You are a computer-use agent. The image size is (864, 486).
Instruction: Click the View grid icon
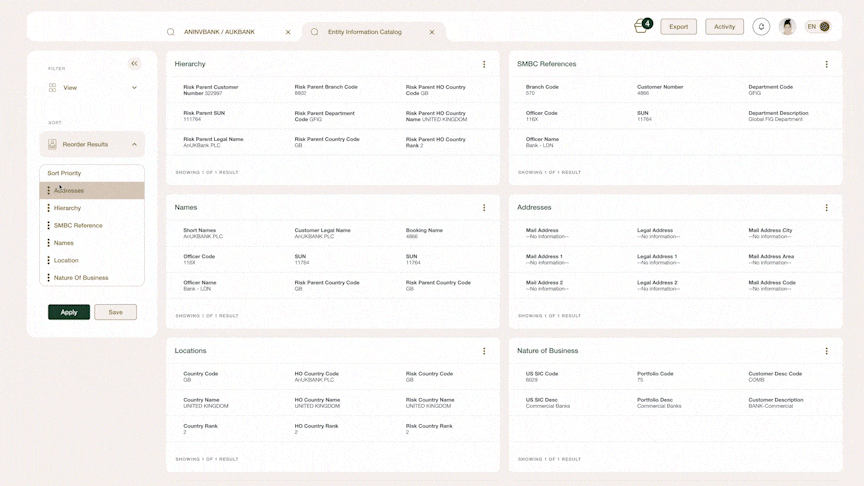(x=52, y=88)
